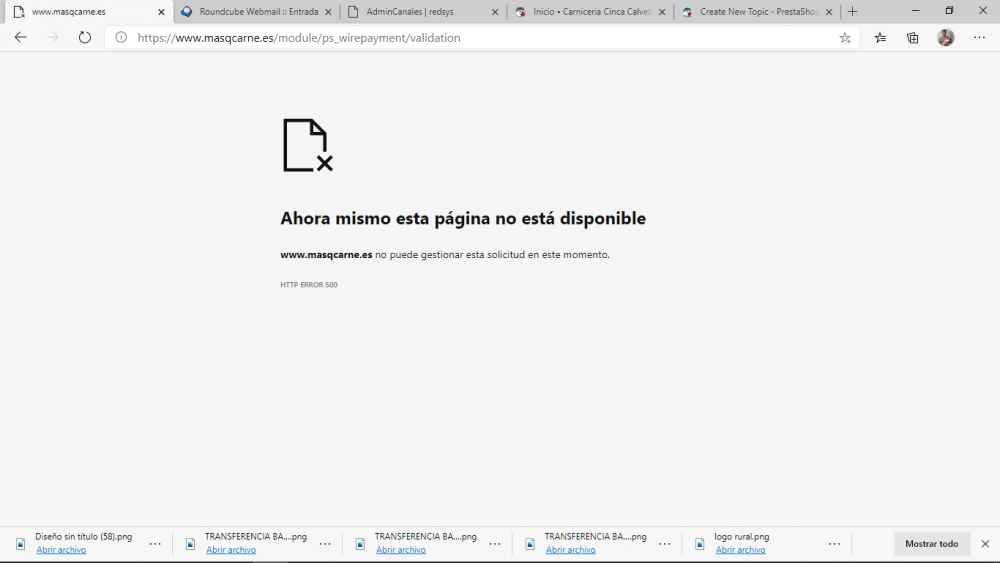Close the www.masqcarne.es tab
Screen dimensions: 1000x563
click(x=161, y=11)
